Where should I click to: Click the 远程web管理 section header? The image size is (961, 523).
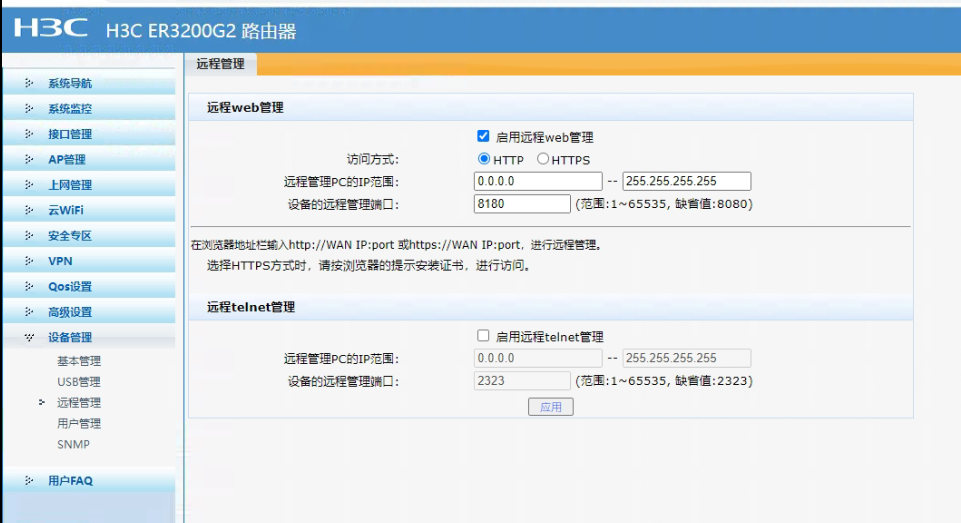[245, 108]
